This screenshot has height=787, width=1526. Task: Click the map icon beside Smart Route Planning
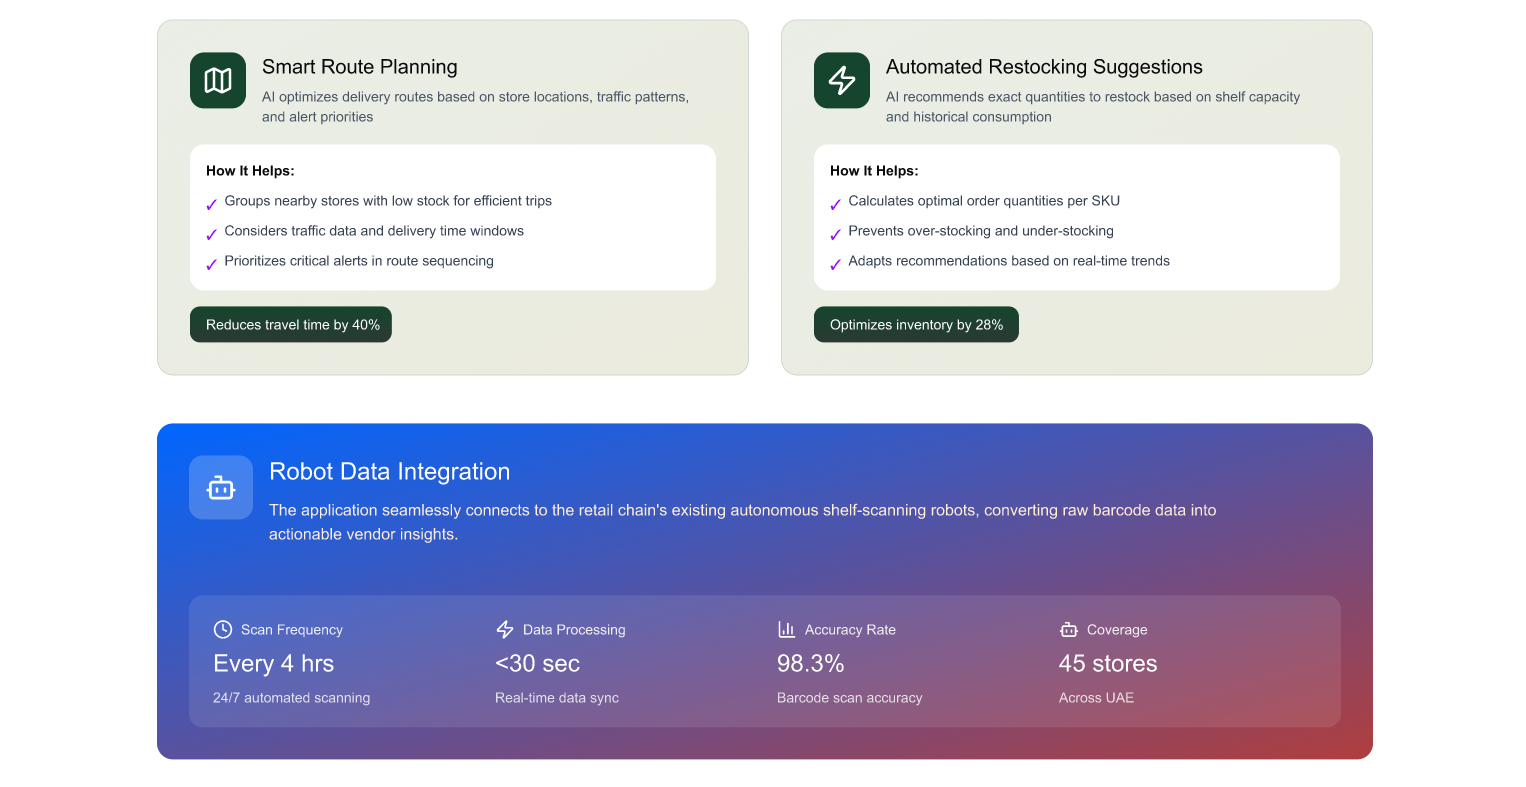coord(218,80)
